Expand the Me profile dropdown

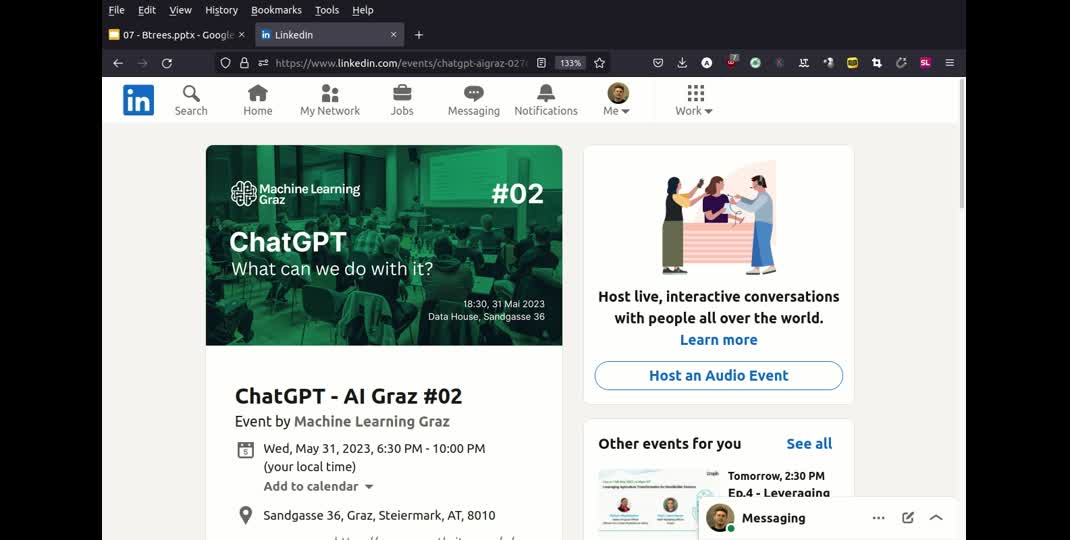coord(617,100)
